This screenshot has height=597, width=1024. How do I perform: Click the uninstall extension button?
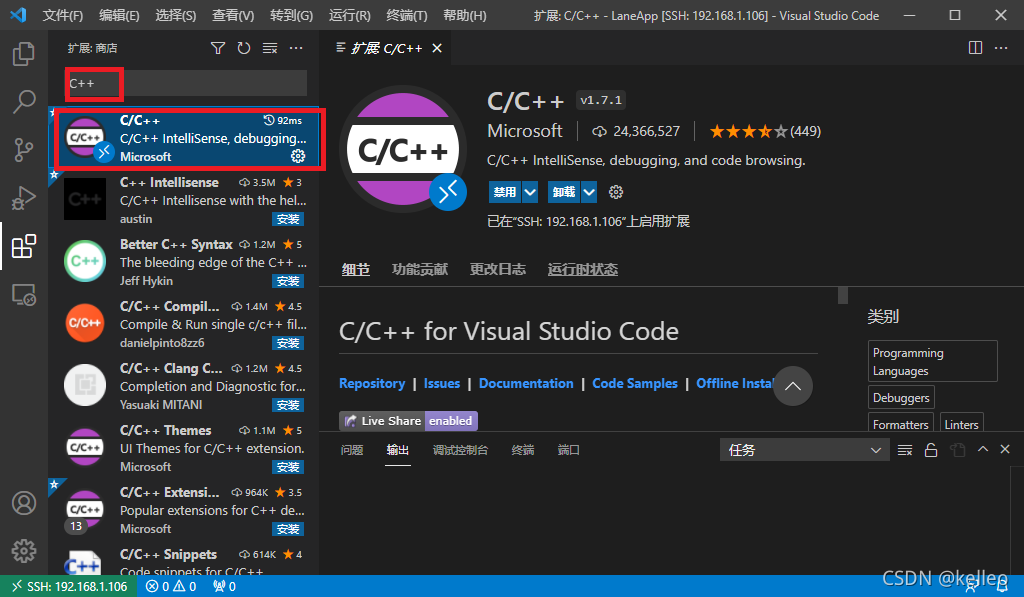pyautogui.click(x=564, y=192)
